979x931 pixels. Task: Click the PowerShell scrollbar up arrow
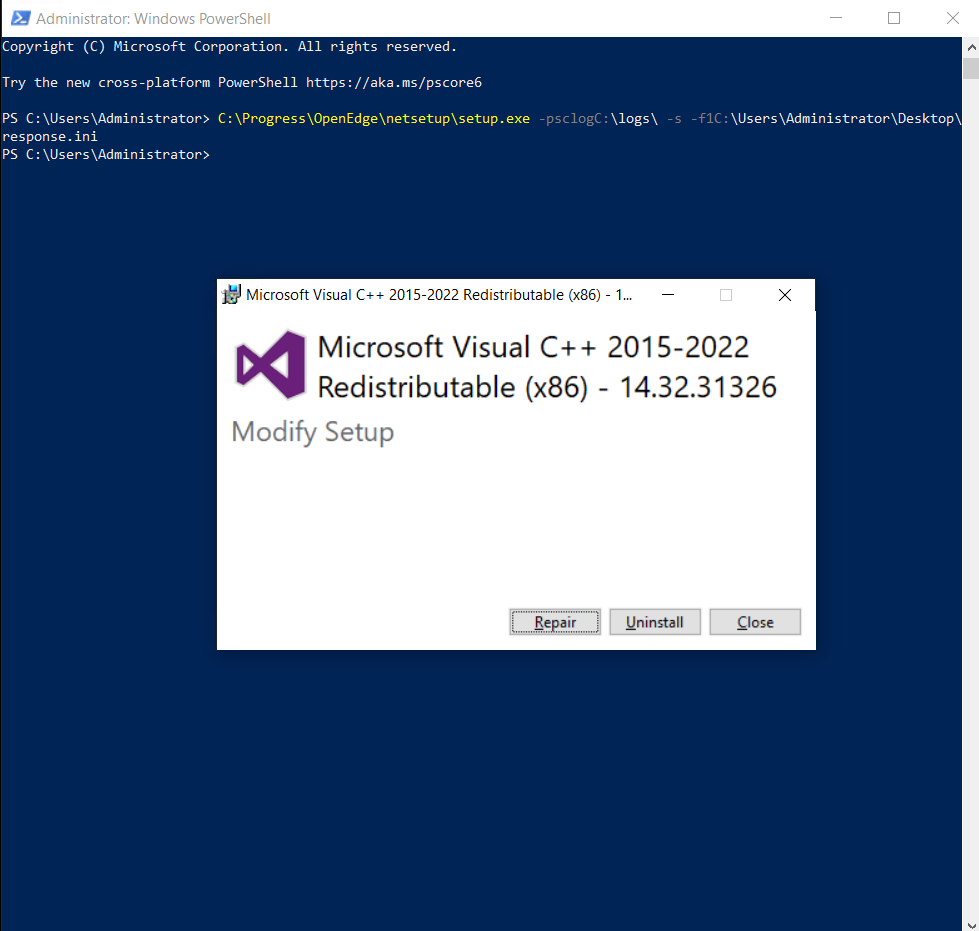pos(971,47)
